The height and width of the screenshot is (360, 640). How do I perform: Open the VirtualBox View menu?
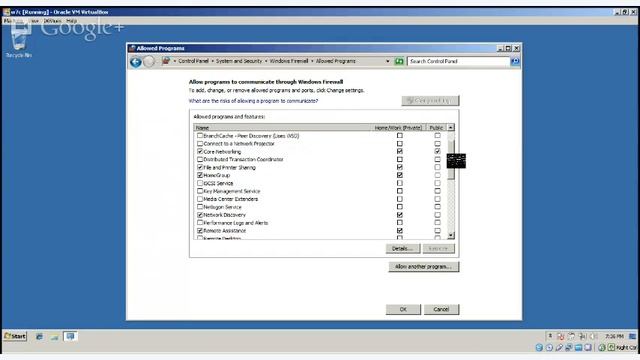34,21
